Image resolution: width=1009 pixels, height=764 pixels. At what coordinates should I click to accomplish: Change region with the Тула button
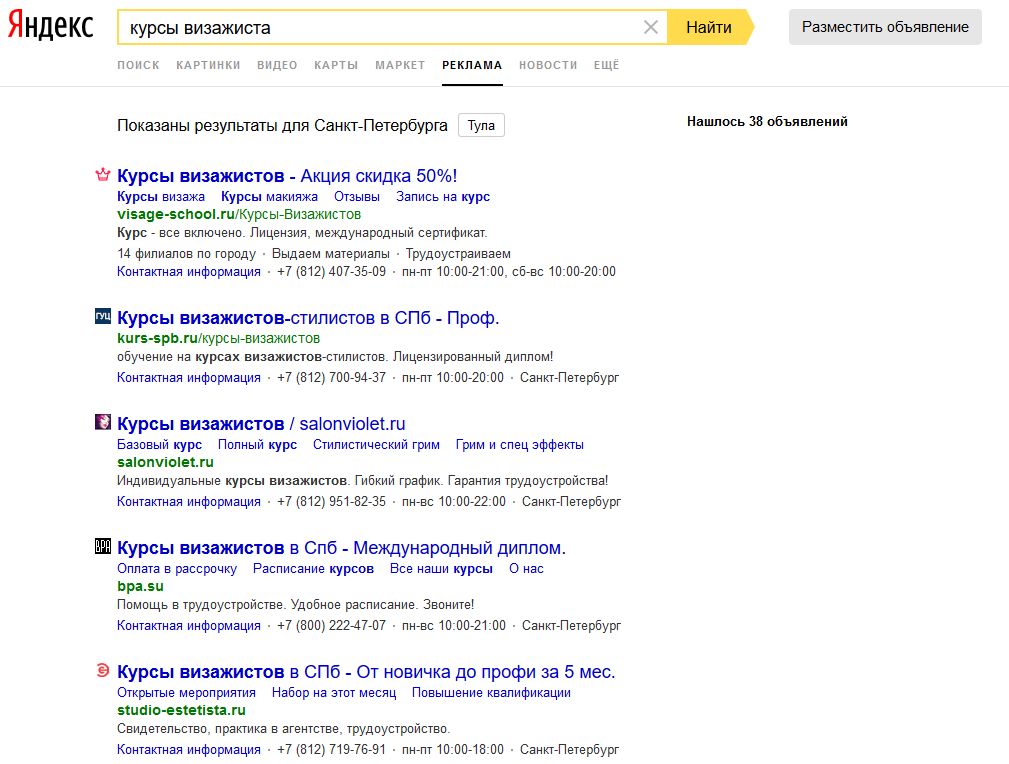coord(481,125)
